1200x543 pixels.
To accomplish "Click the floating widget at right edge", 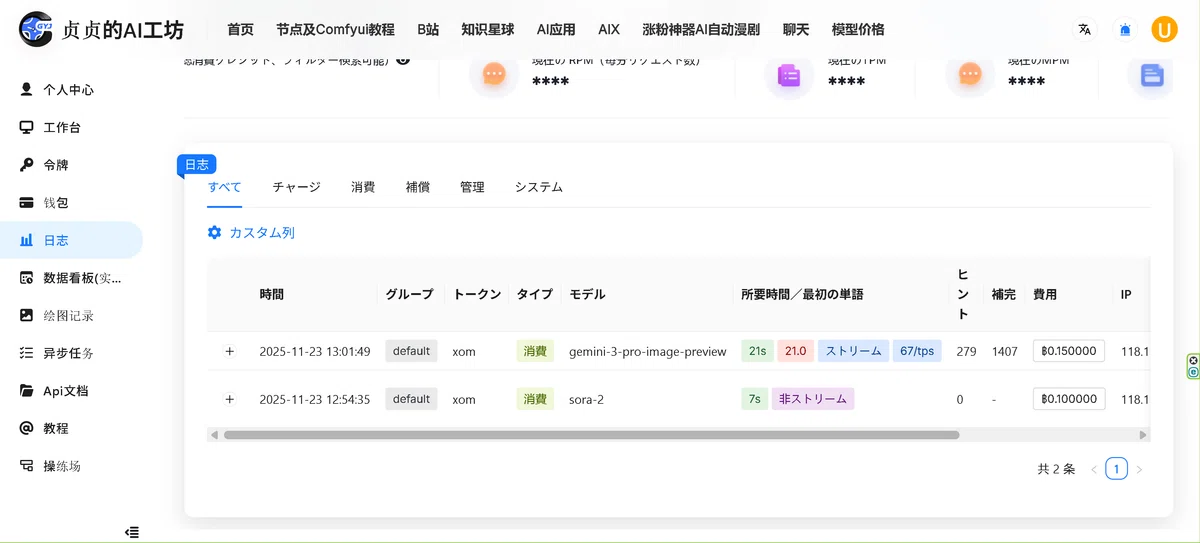I will 1193,366.
